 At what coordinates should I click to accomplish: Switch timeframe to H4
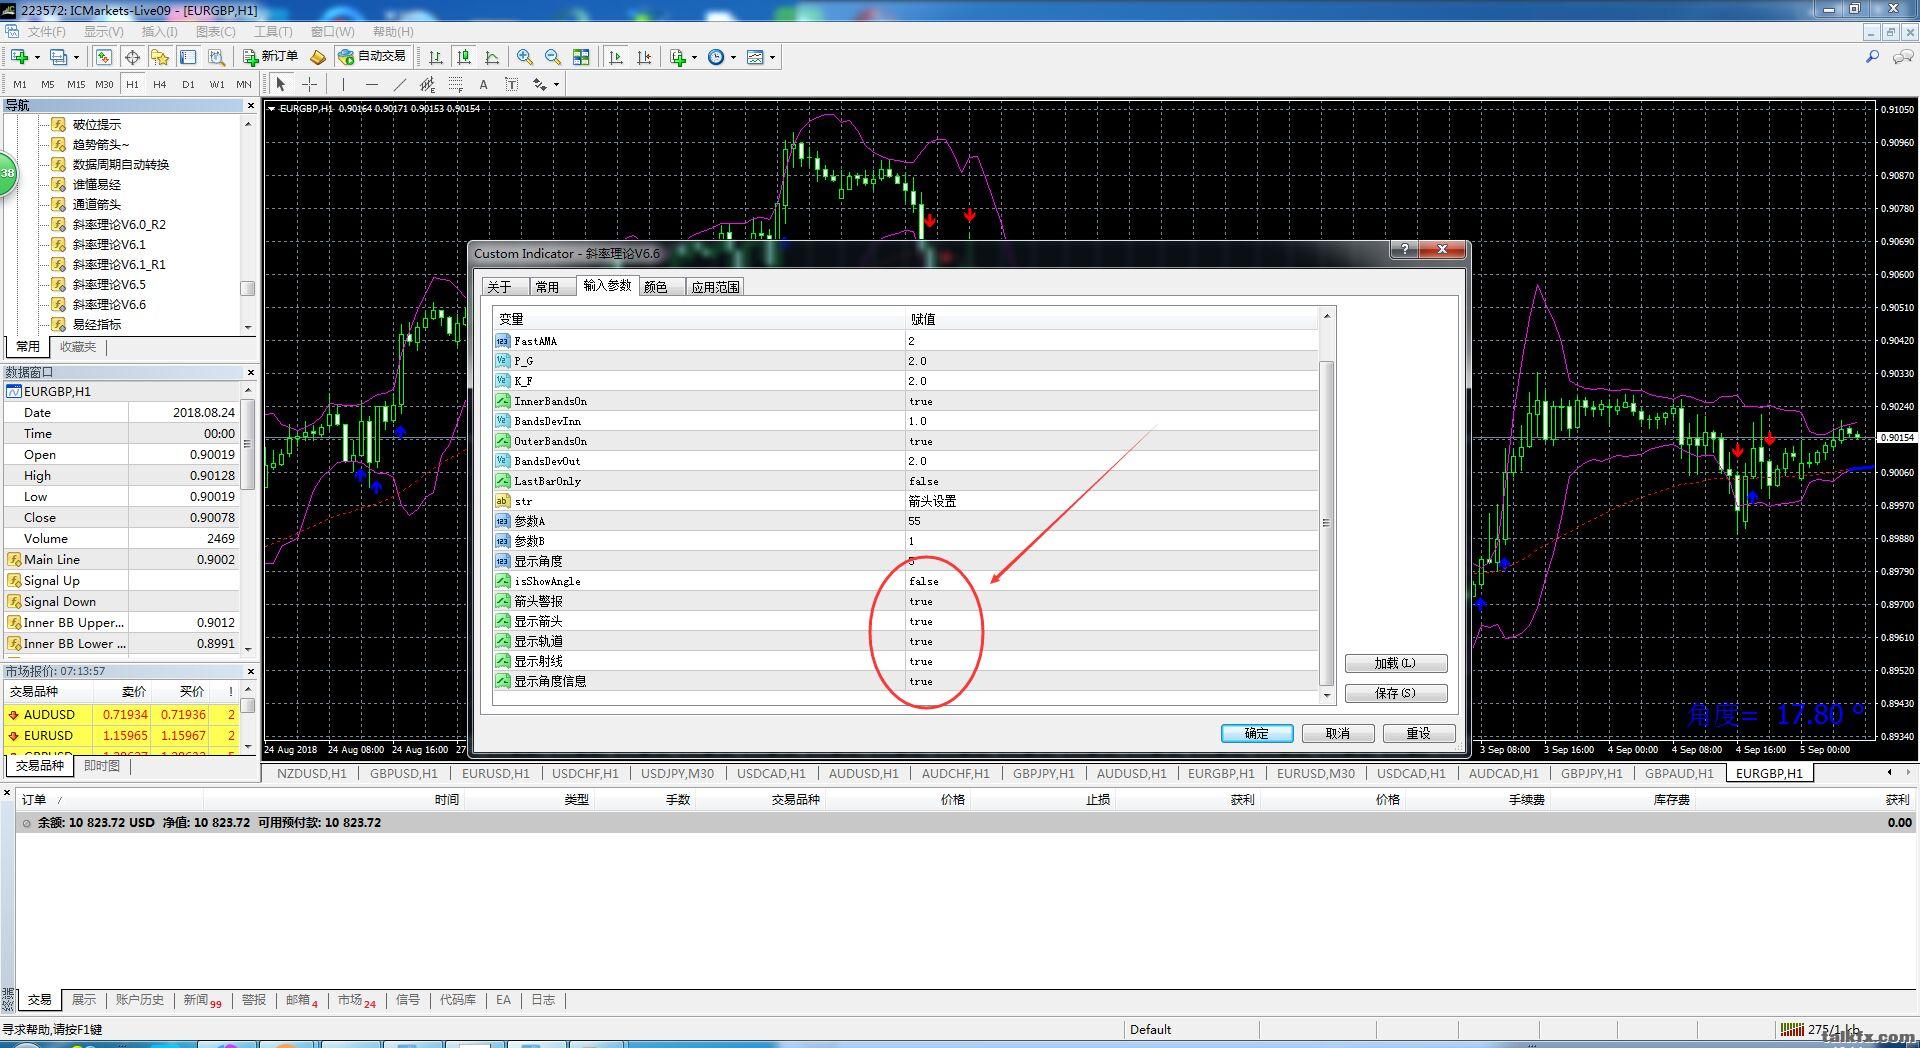click(x=160, y=84)
